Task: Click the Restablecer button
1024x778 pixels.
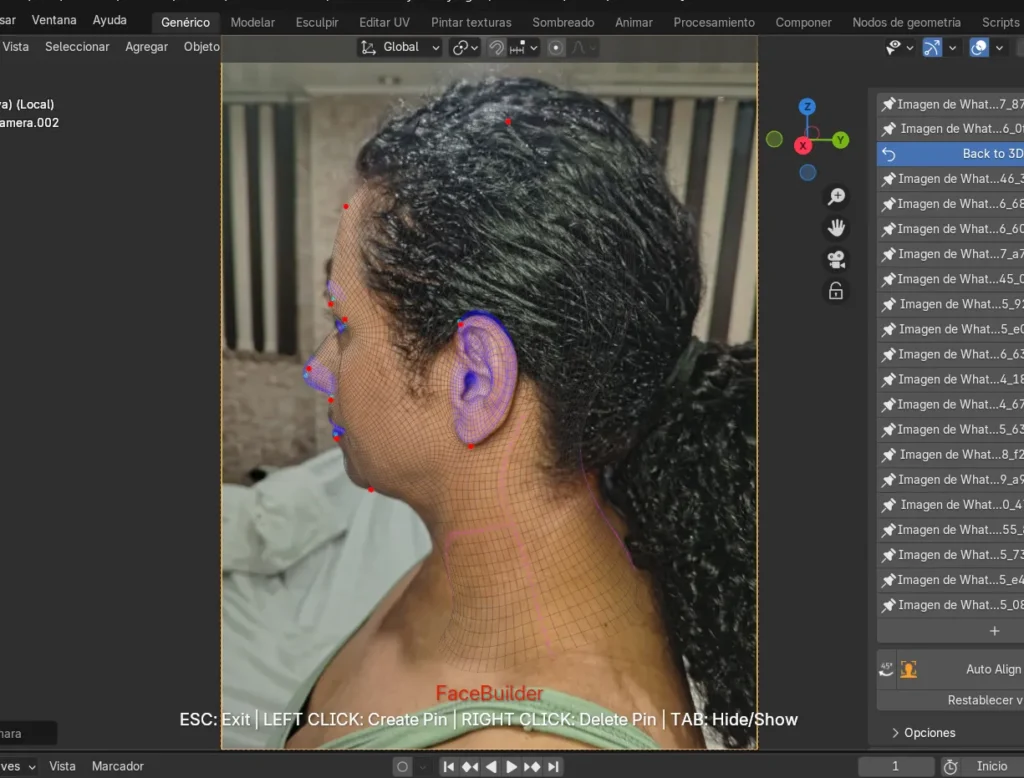Action: pyautogui.click(x=950, y=700)
